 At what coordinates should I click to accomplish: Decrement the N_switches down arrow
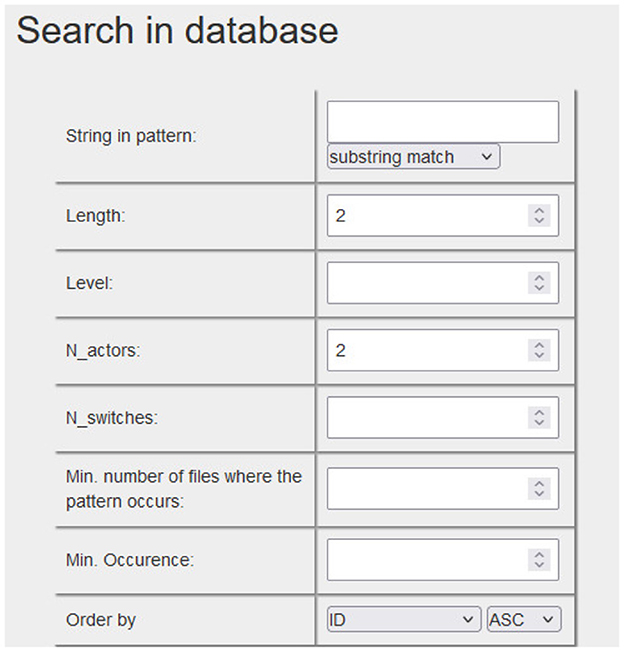click(x=539, y=423)
